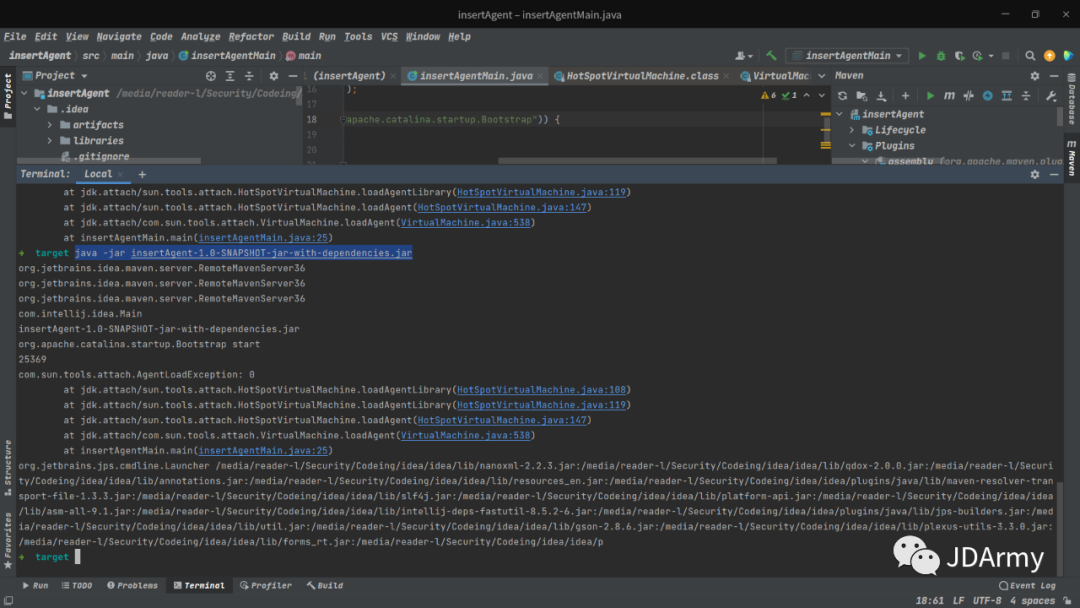Click the Profile run icon in main toolbar
Viewport: 1080px width, 608px height.
(977, 56)
